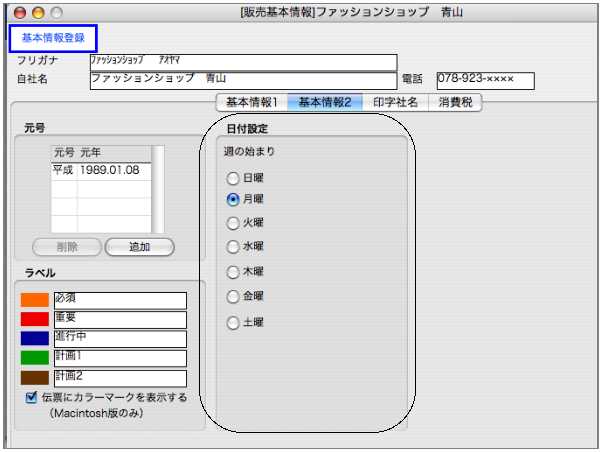605x452 pixels.
Task: Click the 削除 button
Action: [68, 246]
